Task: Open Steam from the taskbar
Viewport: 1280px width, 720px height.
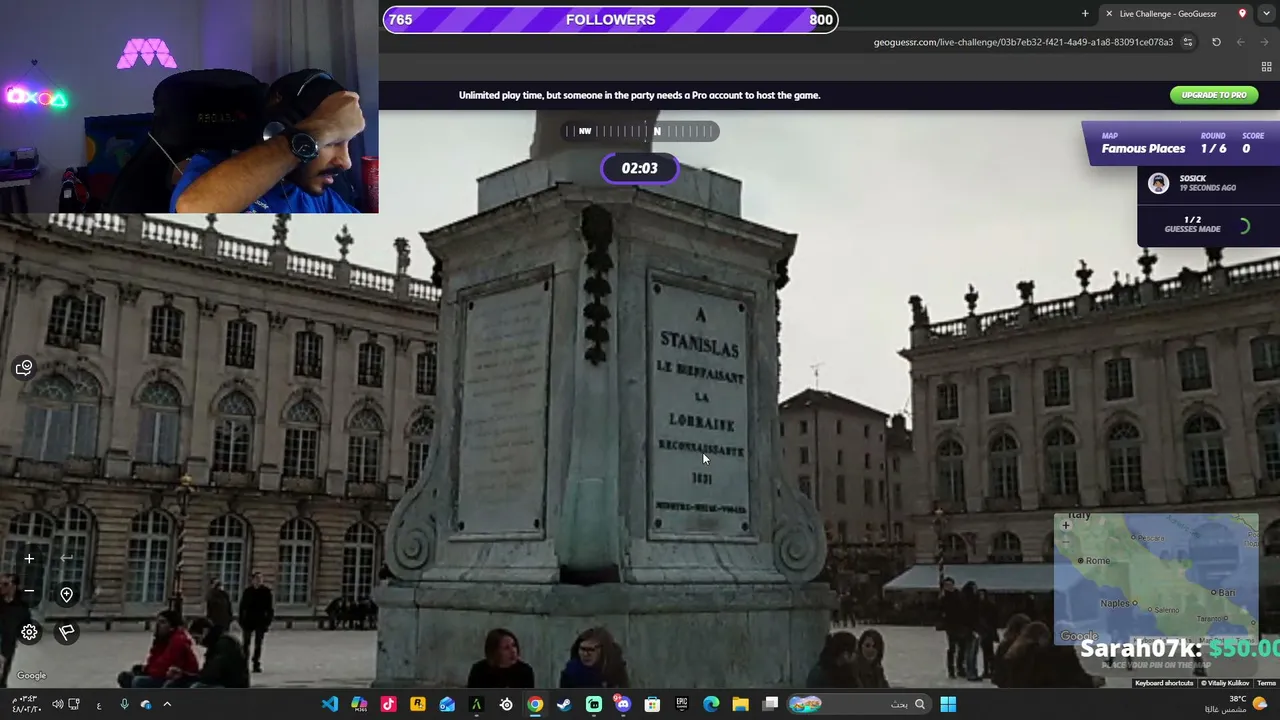Action: click(x=564, y=704)
